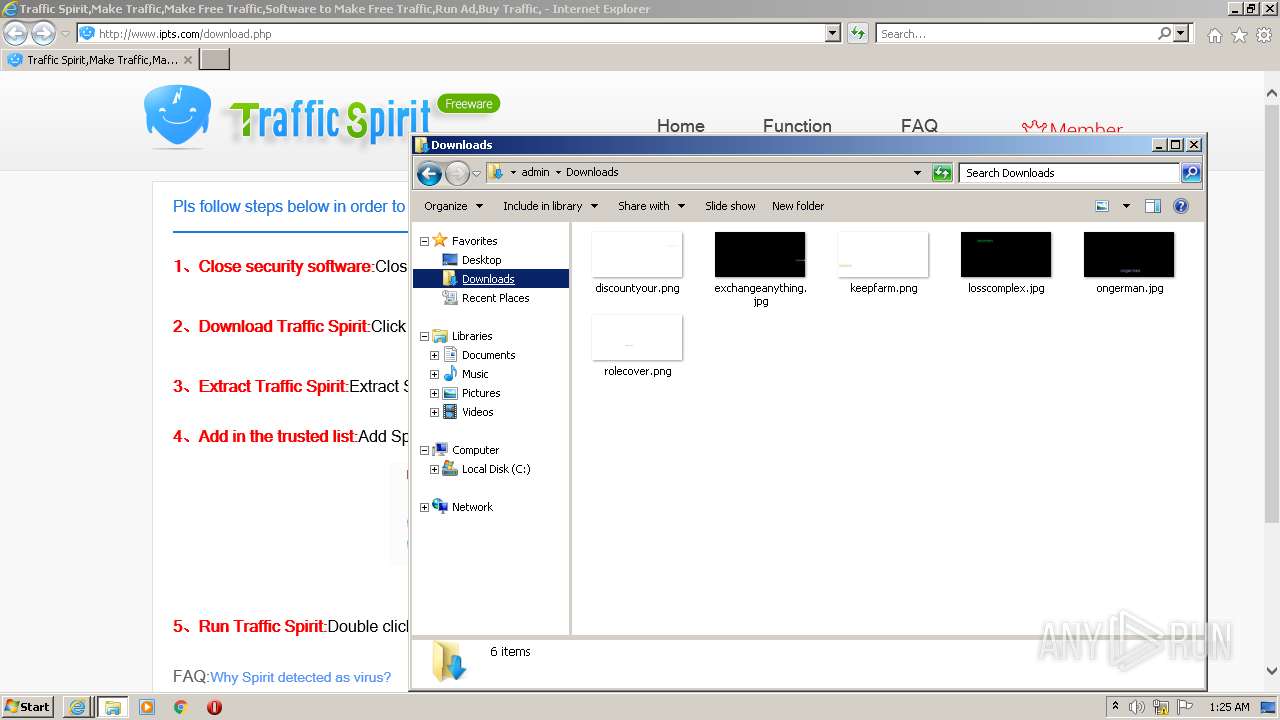Select ongerman.jpg thumbnail
Screen dimensions: 1280x720
(1129, 255)
